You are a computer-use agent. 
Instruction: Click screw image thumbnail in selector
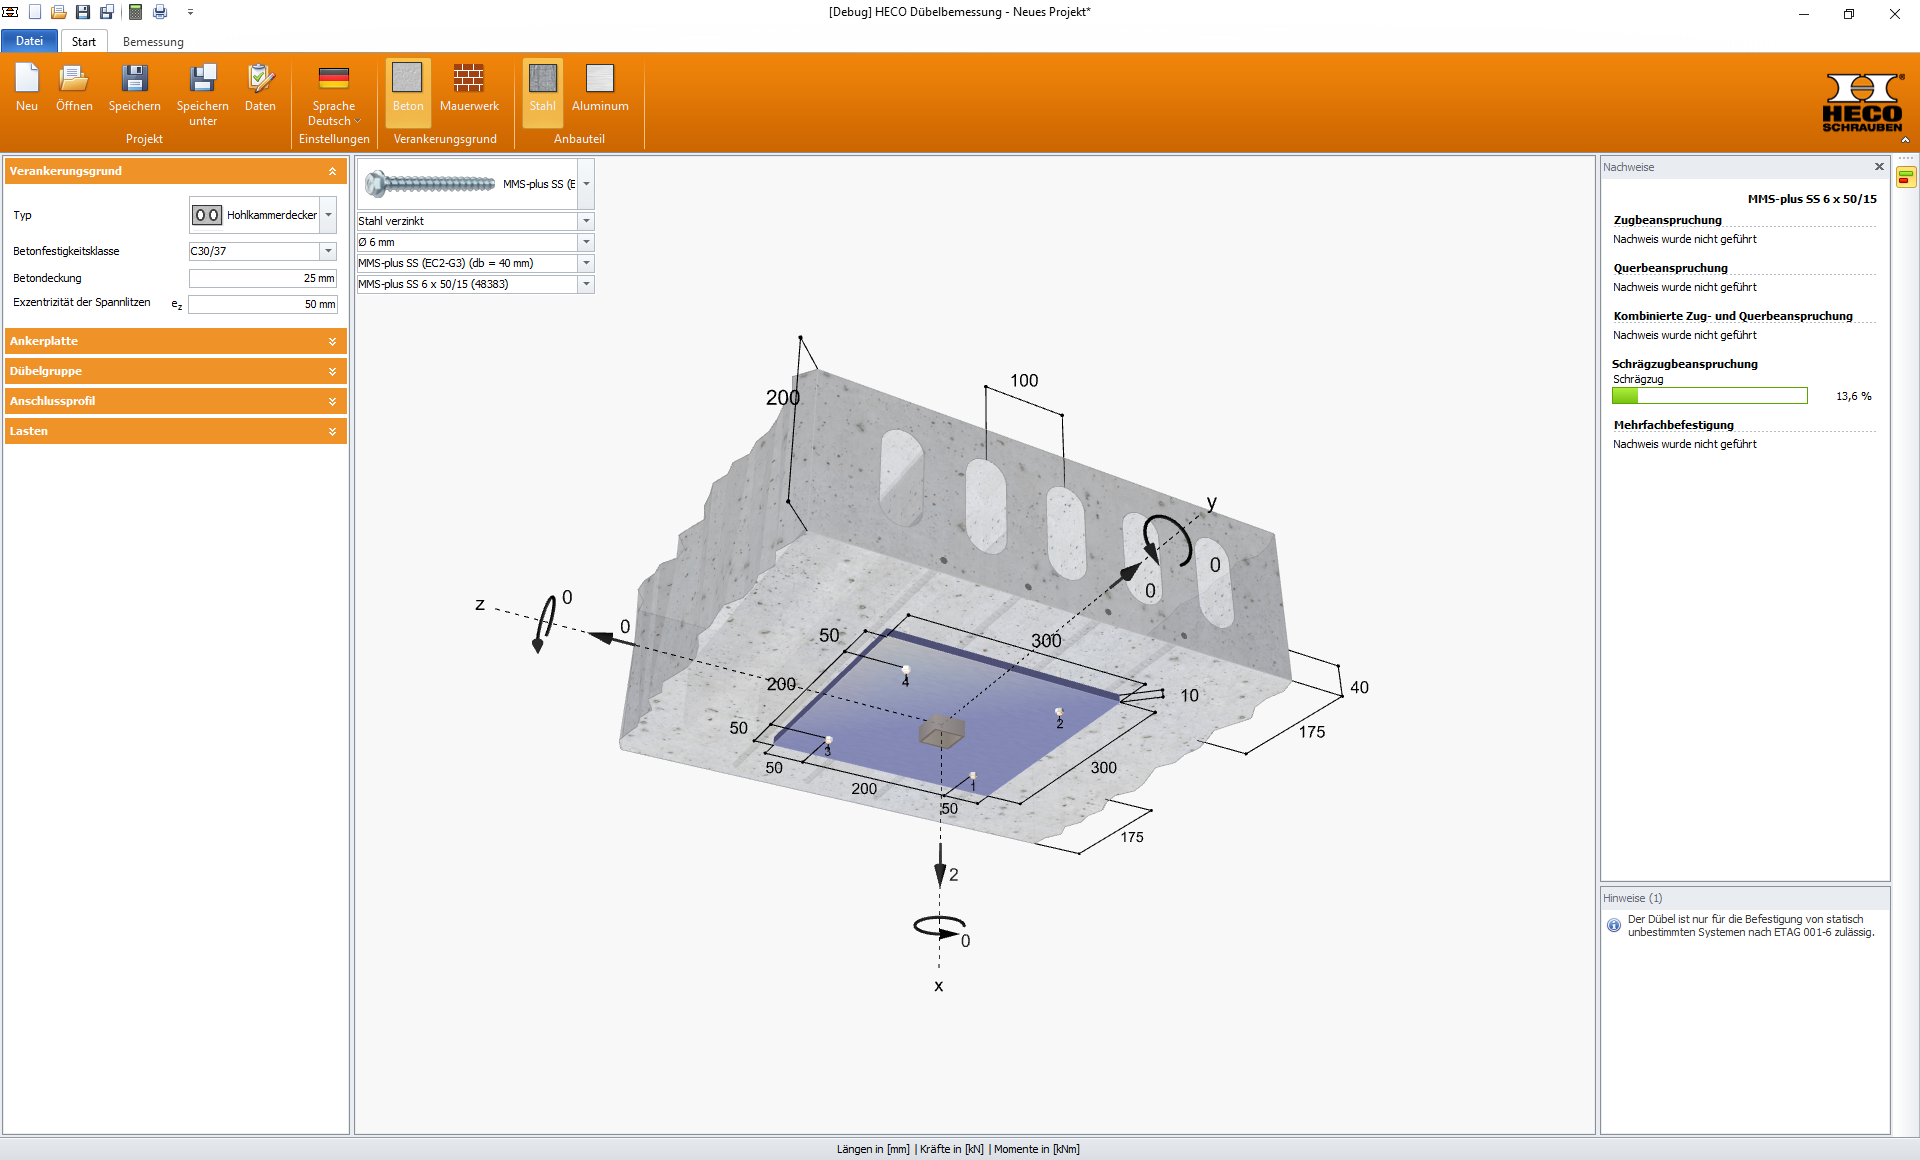(430, 184)
